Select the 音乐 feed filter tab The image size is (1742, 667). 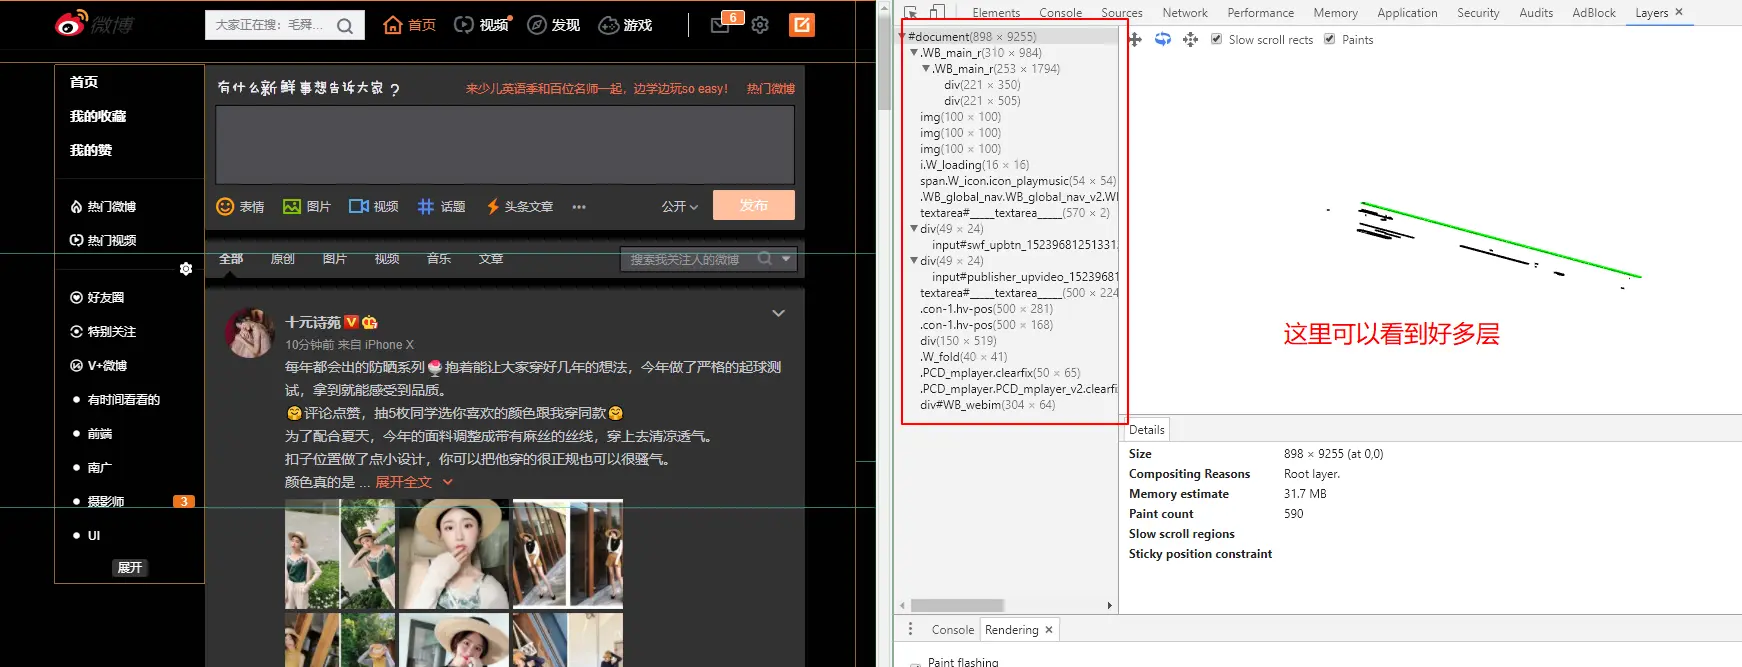tap(439, 258)
